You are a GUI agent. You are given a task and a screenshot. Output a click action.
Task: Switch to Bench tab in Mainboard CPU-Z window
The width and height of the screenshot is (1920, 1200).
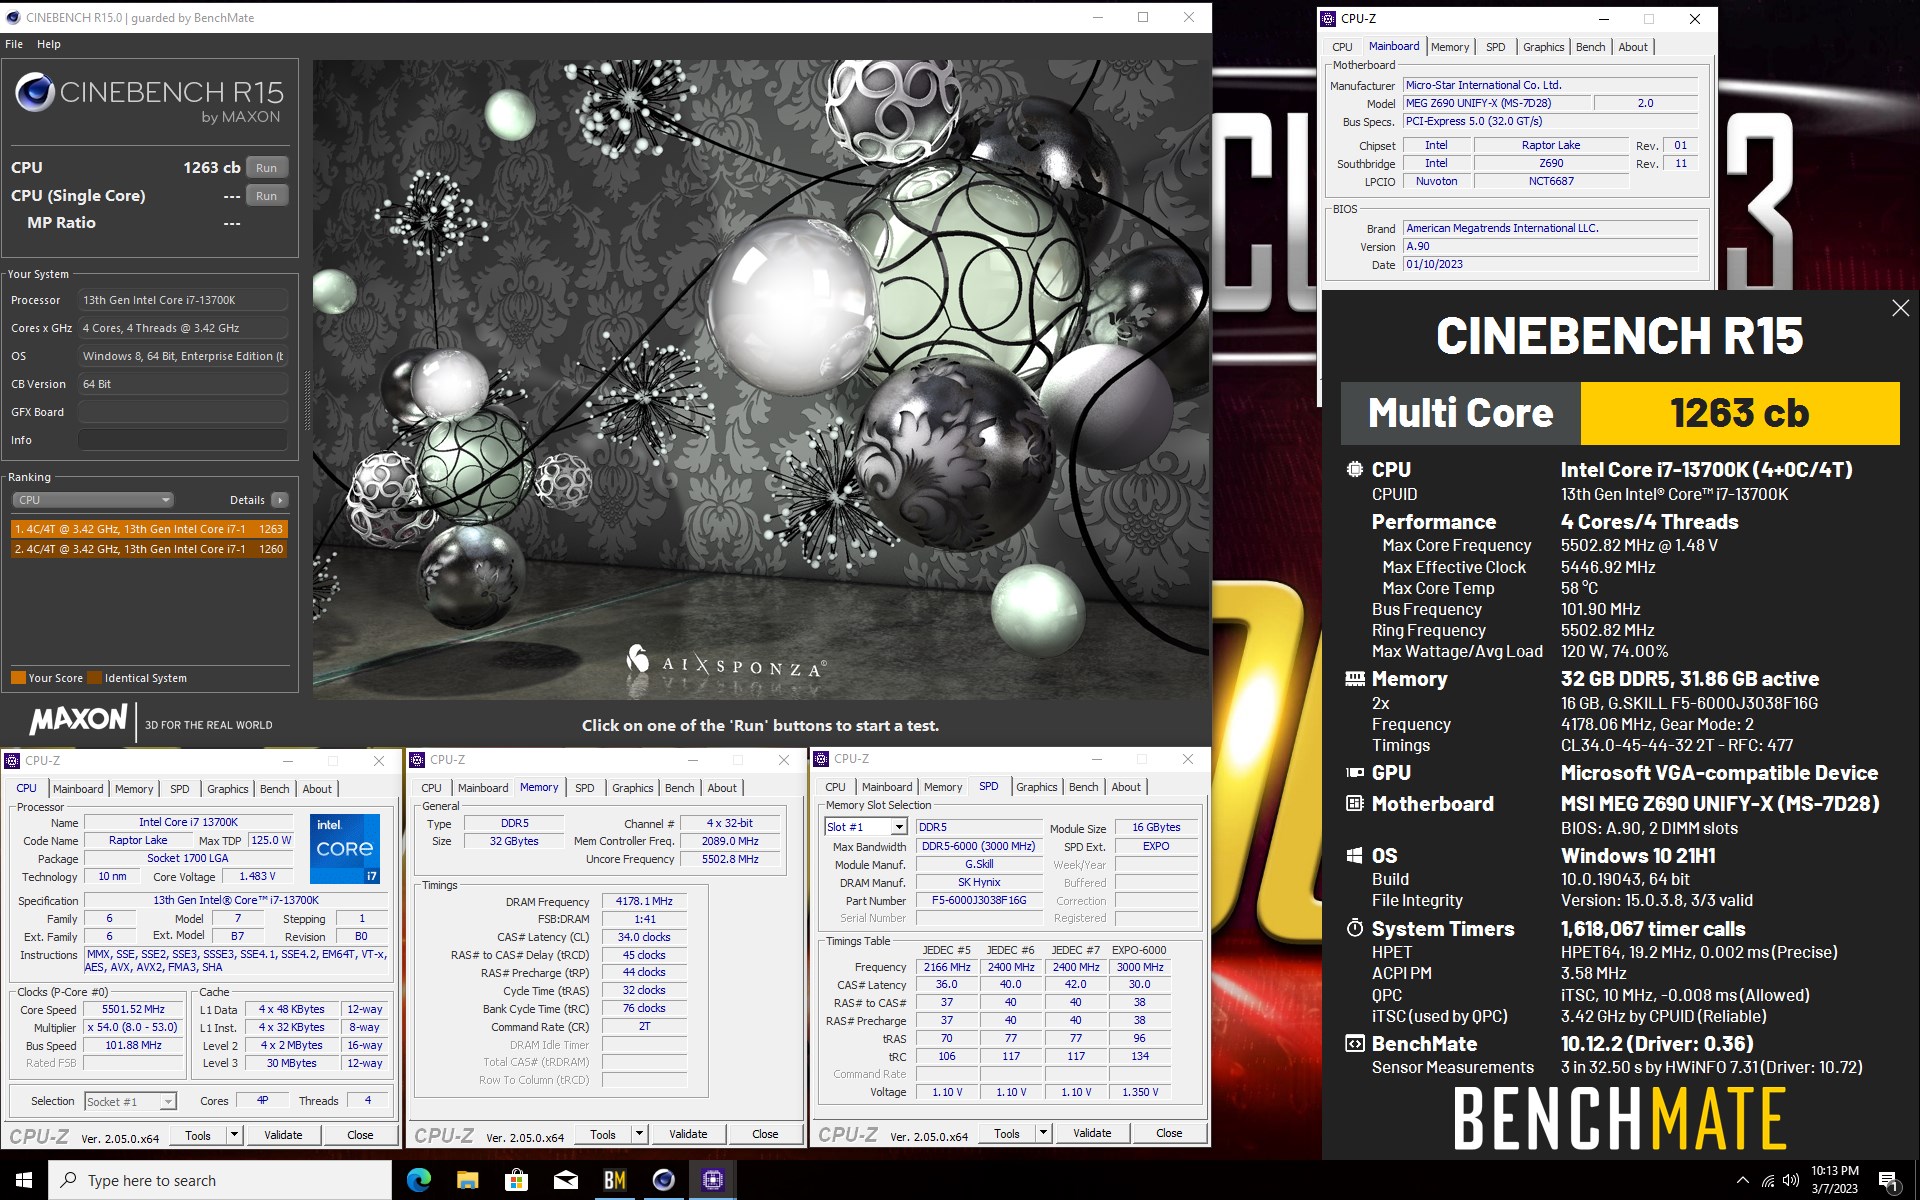(1590, 47)
